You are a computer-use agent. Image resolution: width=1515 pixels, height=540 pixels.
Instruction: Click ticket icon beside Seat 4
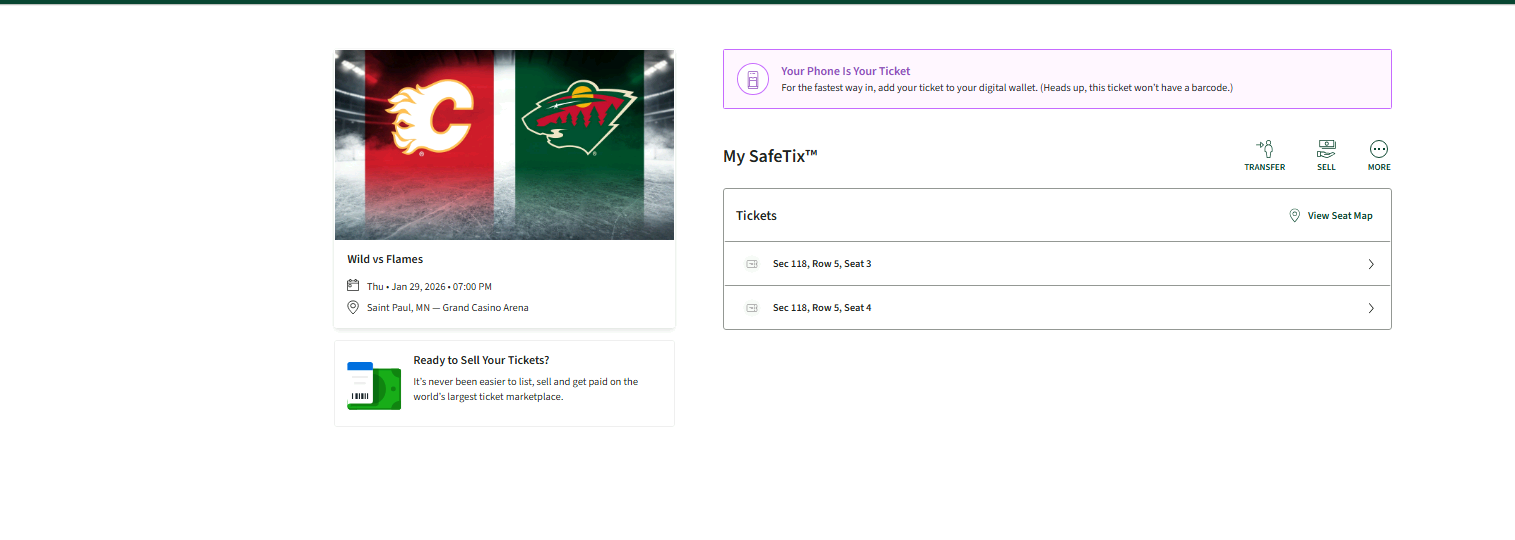pyautogui.click(x=752, y=308)
